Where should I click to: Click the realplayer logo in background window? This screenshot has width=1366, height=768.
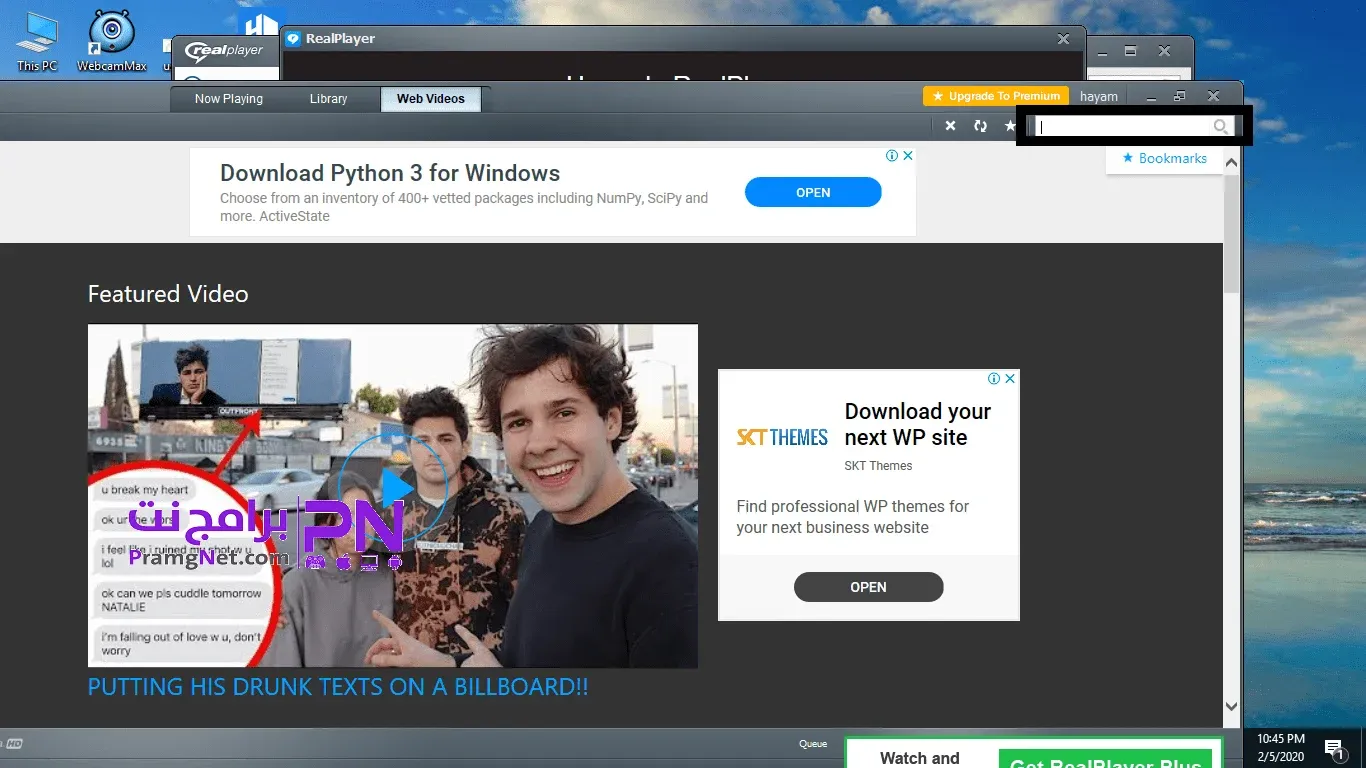click(x=224, y=50)
